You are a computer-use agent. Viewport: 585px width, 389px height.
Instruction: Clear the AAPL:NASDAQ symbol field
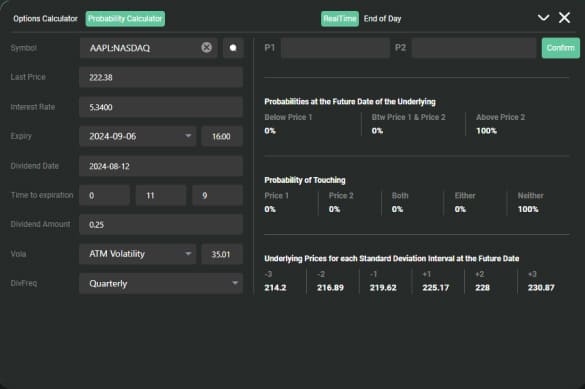[206, 47]
